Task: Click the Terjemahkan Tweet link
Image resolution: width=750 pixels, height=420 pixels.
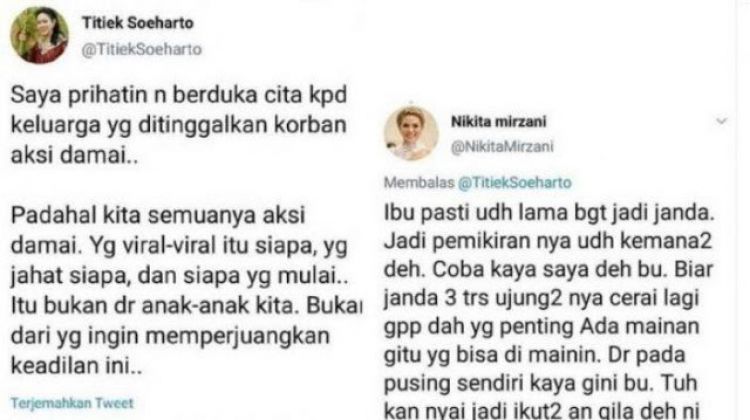Action: tap(72, 403)
